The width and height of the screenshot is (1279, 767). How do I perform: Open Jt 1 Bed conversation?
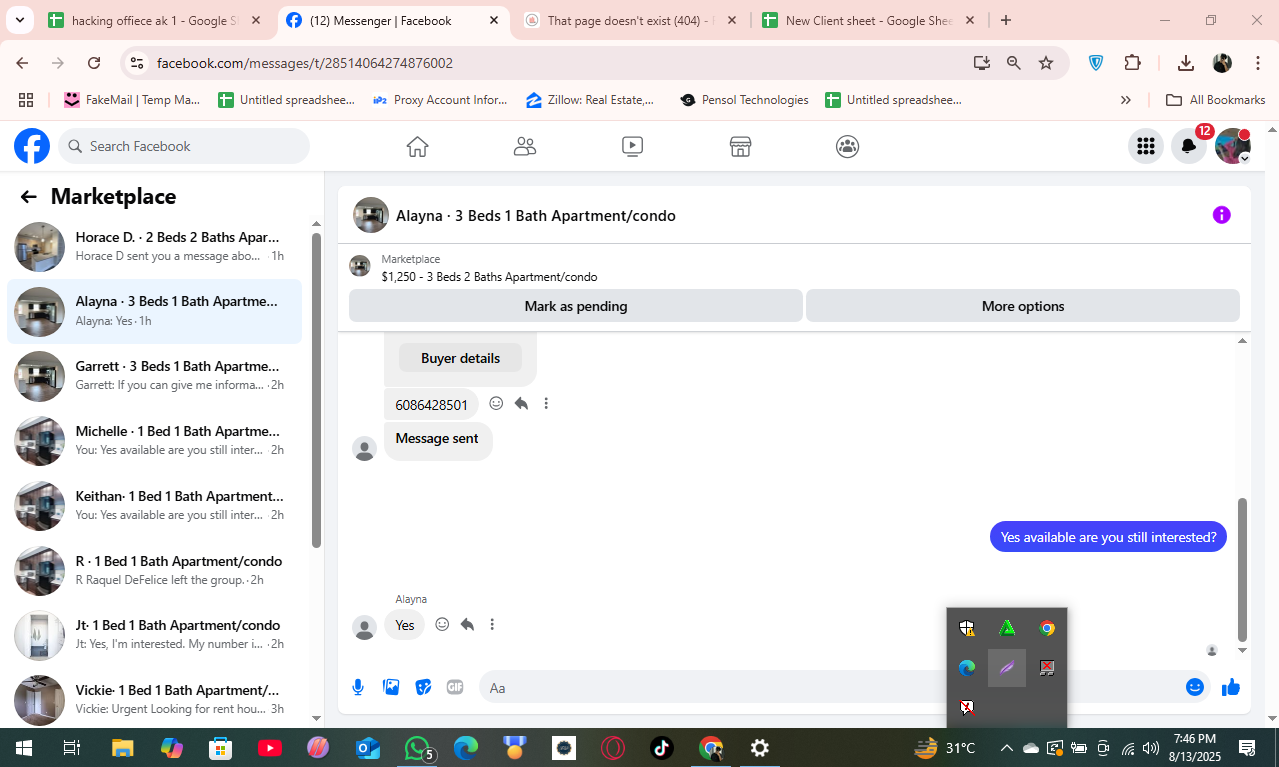click(x=154, y=635)
